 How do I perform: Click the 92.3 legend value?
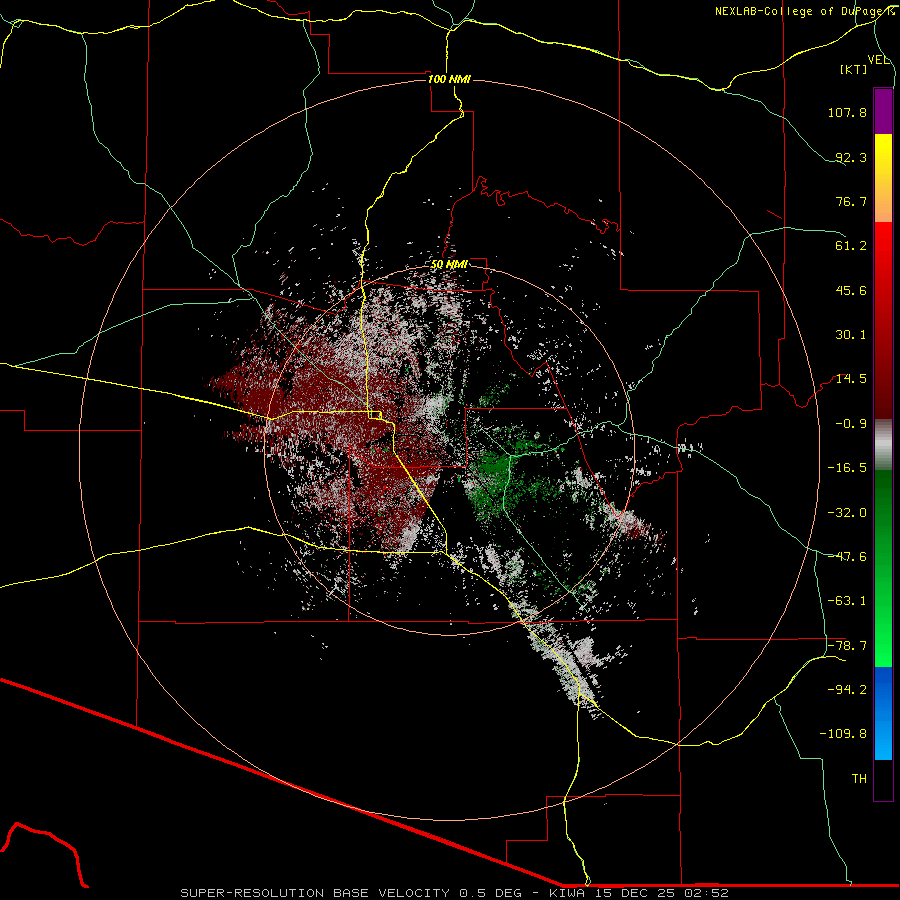[851, 157]
